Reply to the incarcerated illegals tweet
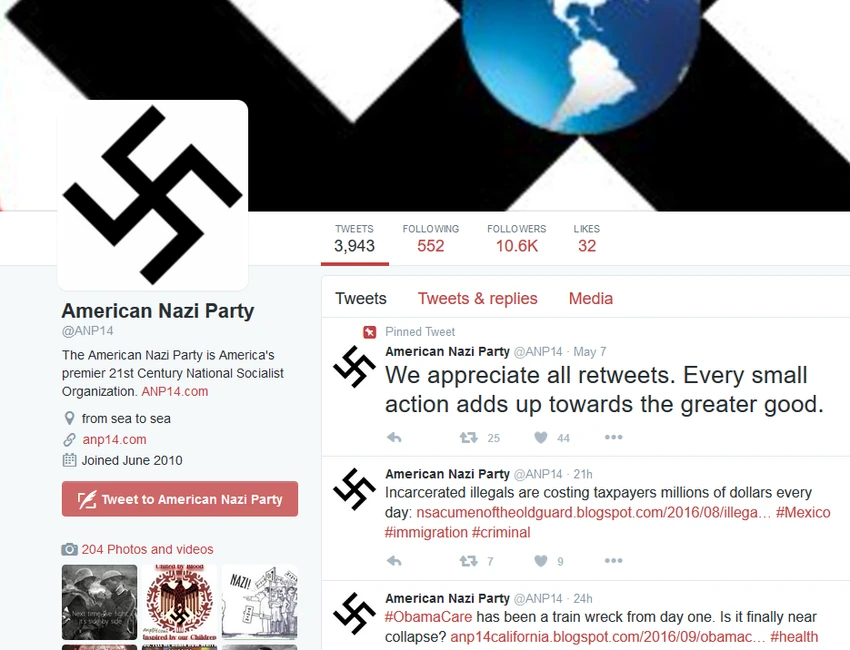Screen dimensions: 850x650 tap(394, 561)
